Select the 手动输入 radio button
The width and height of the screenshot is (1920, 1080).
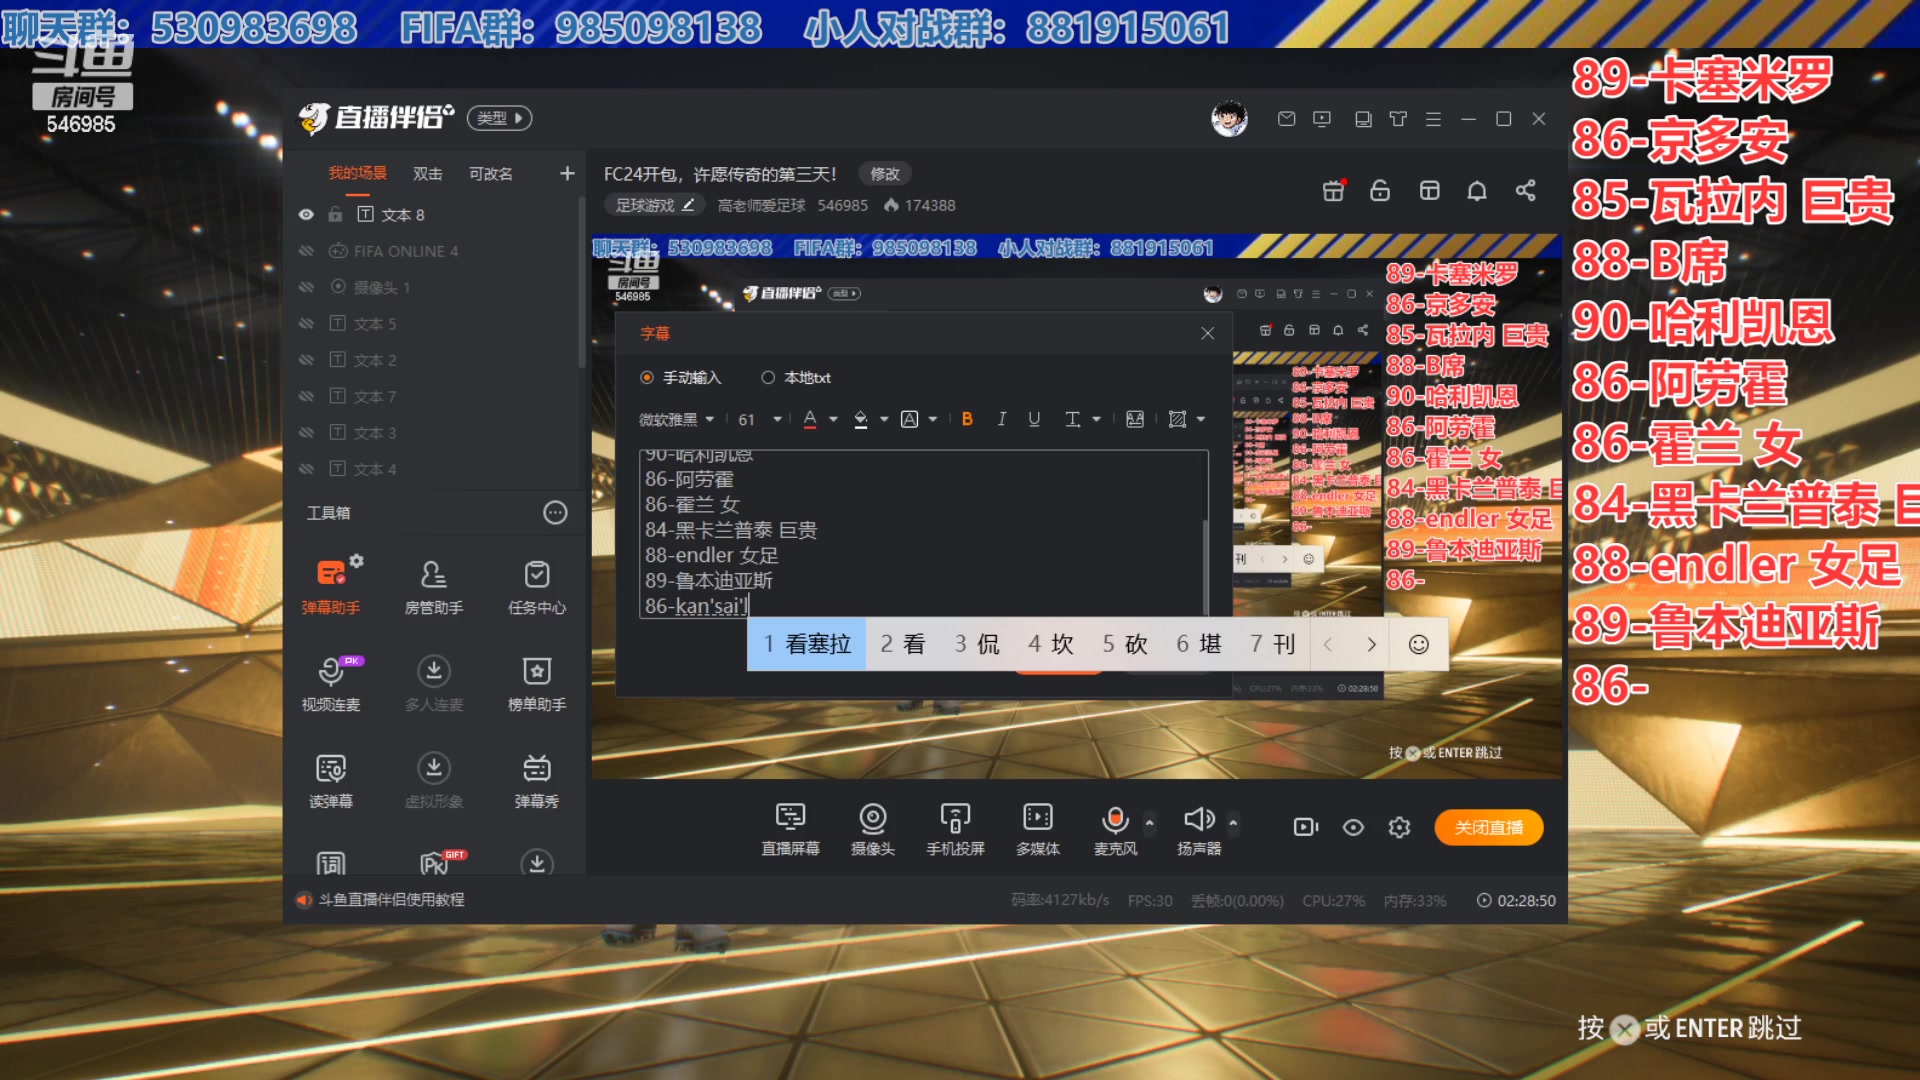647,377
